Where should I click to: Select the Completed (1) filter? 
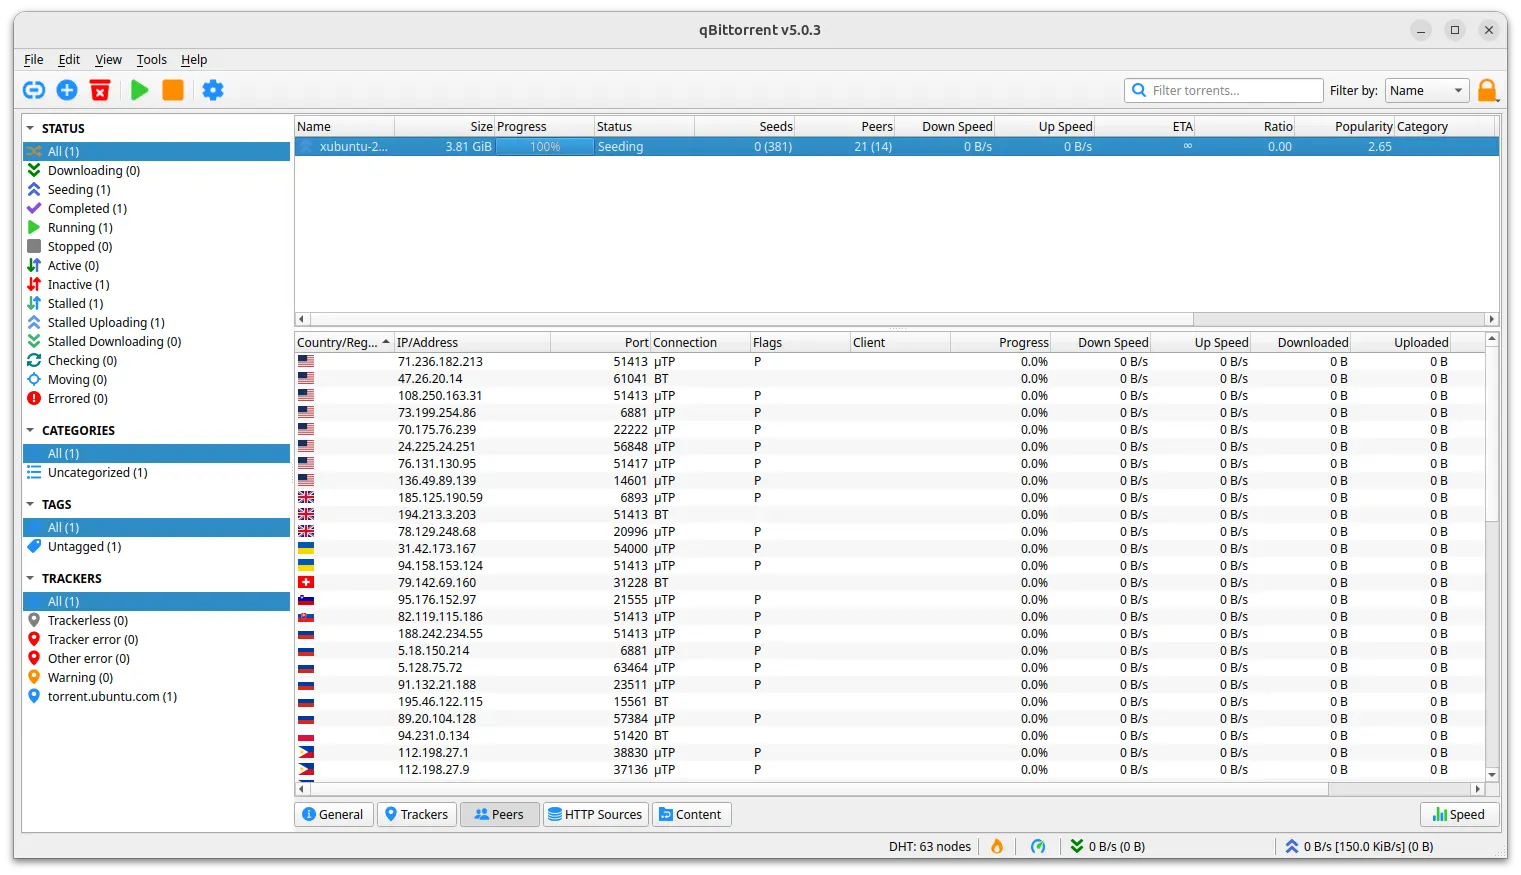[x=156, y=209]
